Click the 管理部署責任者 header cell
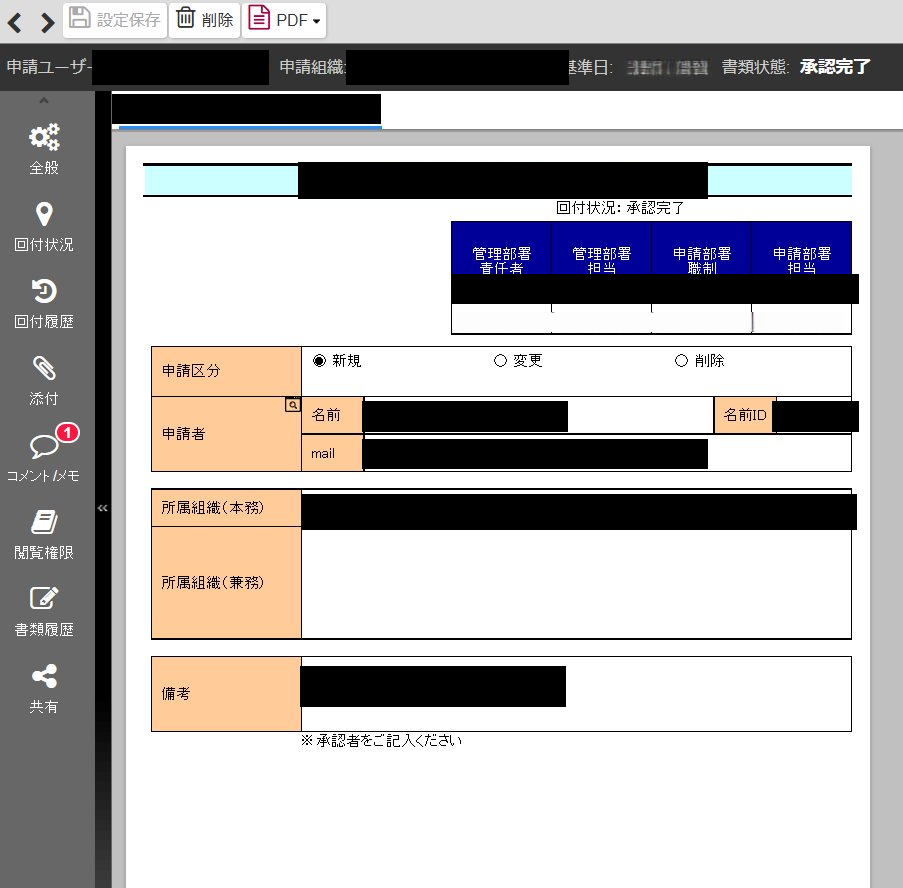 point(501,248)
